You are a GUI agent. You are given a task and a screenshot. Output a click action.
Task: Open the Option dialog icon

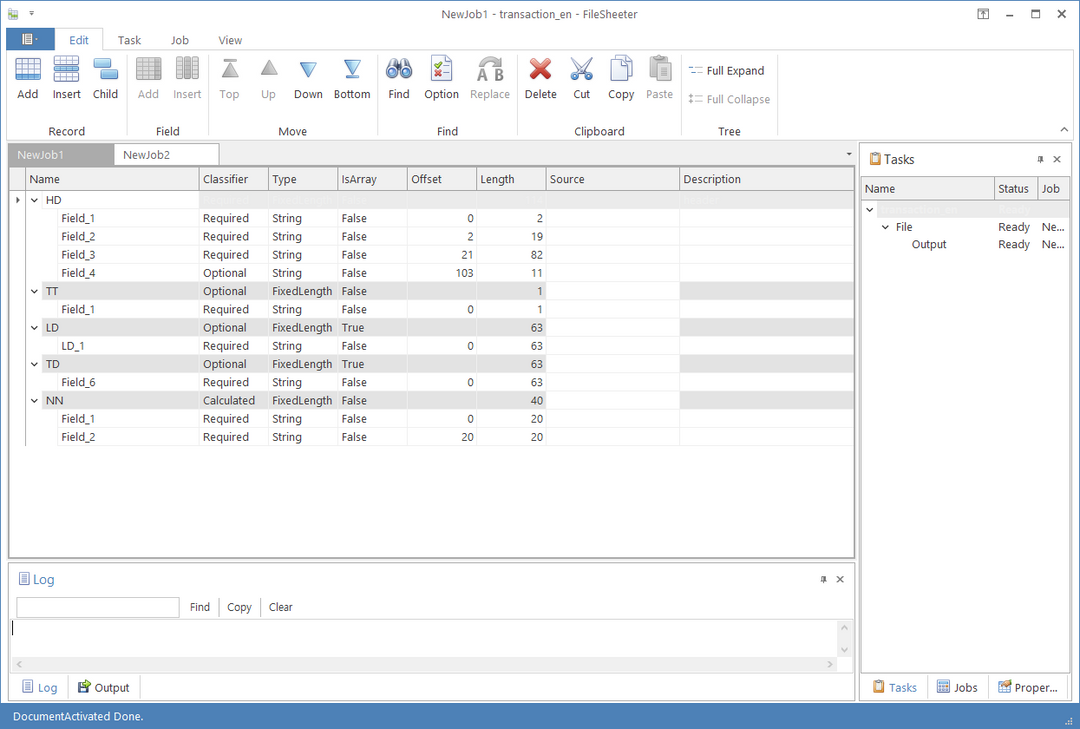[441, 70]
